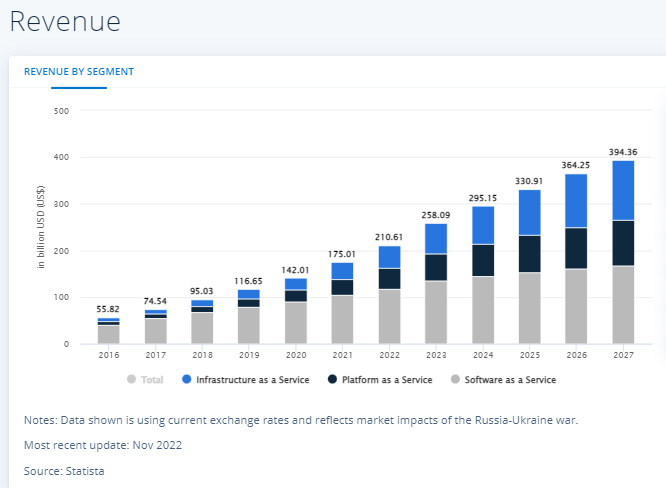Click the 142.01 total value label
The width and height of the screenshot is (666, 488).
point(295,270)
